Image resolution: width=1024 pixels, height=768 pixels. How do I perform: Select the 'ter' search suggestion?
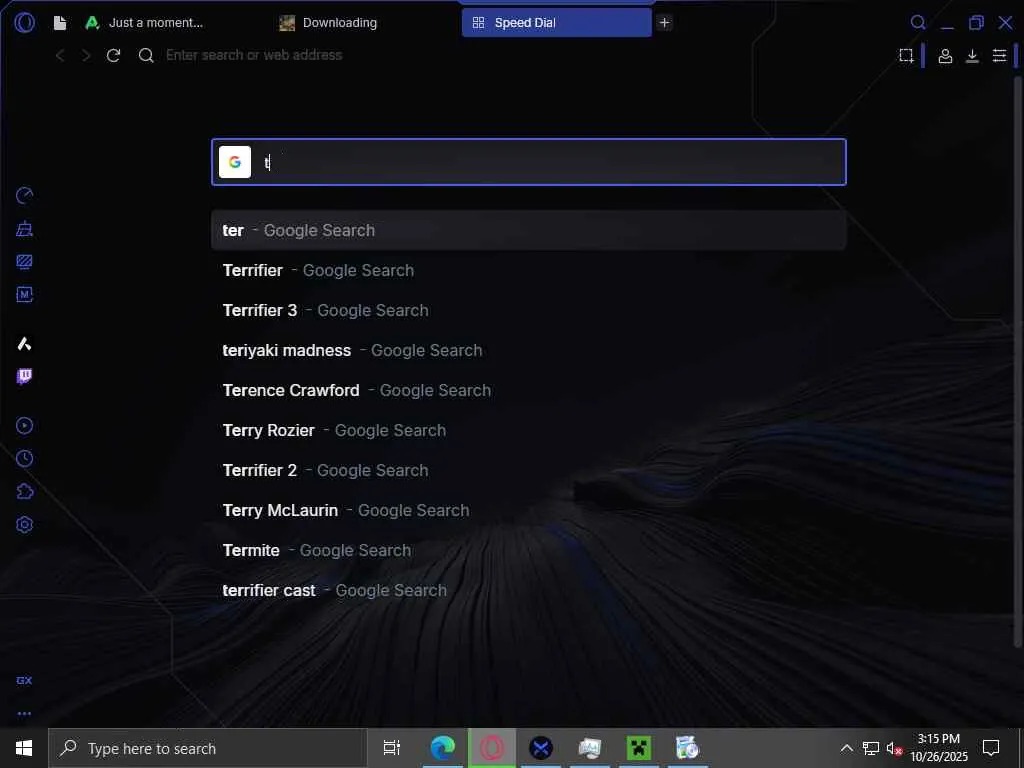coord(529,231)
